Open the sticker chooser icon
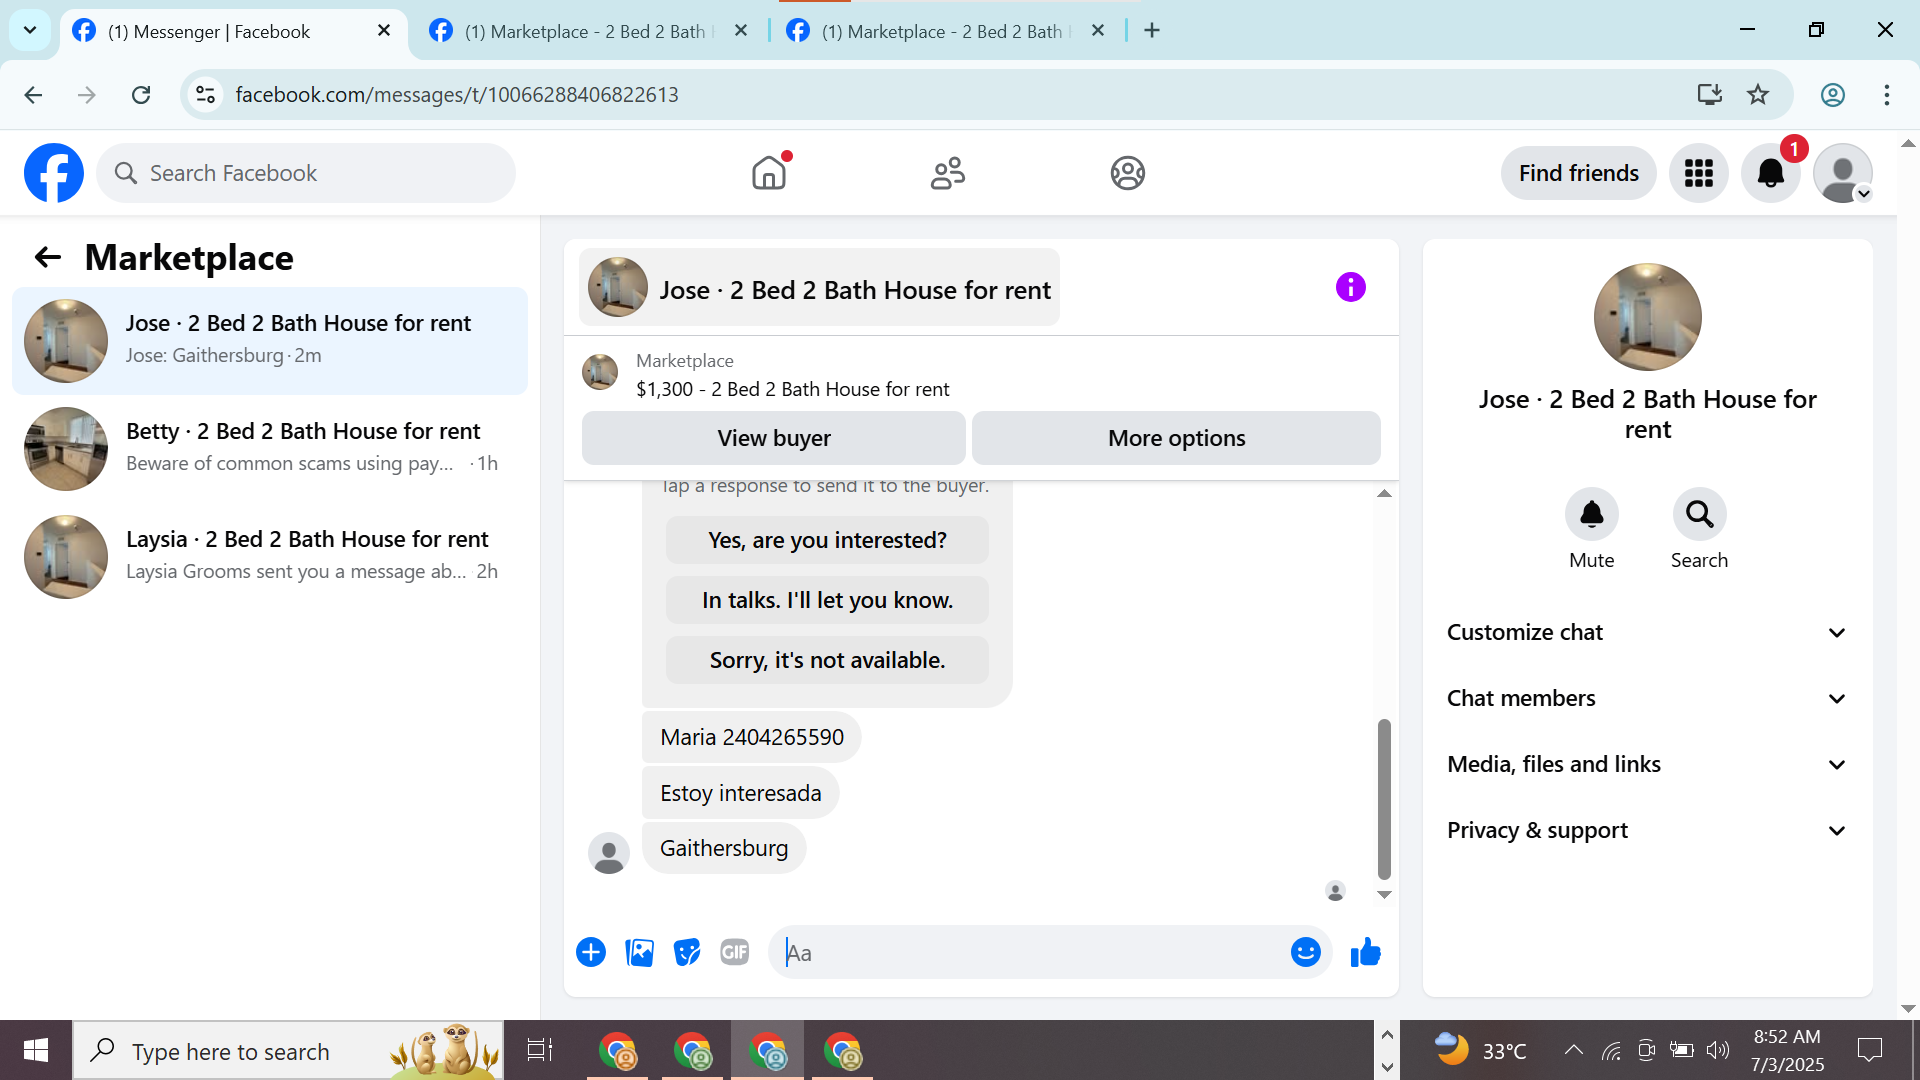 click(x=687, y=953)
